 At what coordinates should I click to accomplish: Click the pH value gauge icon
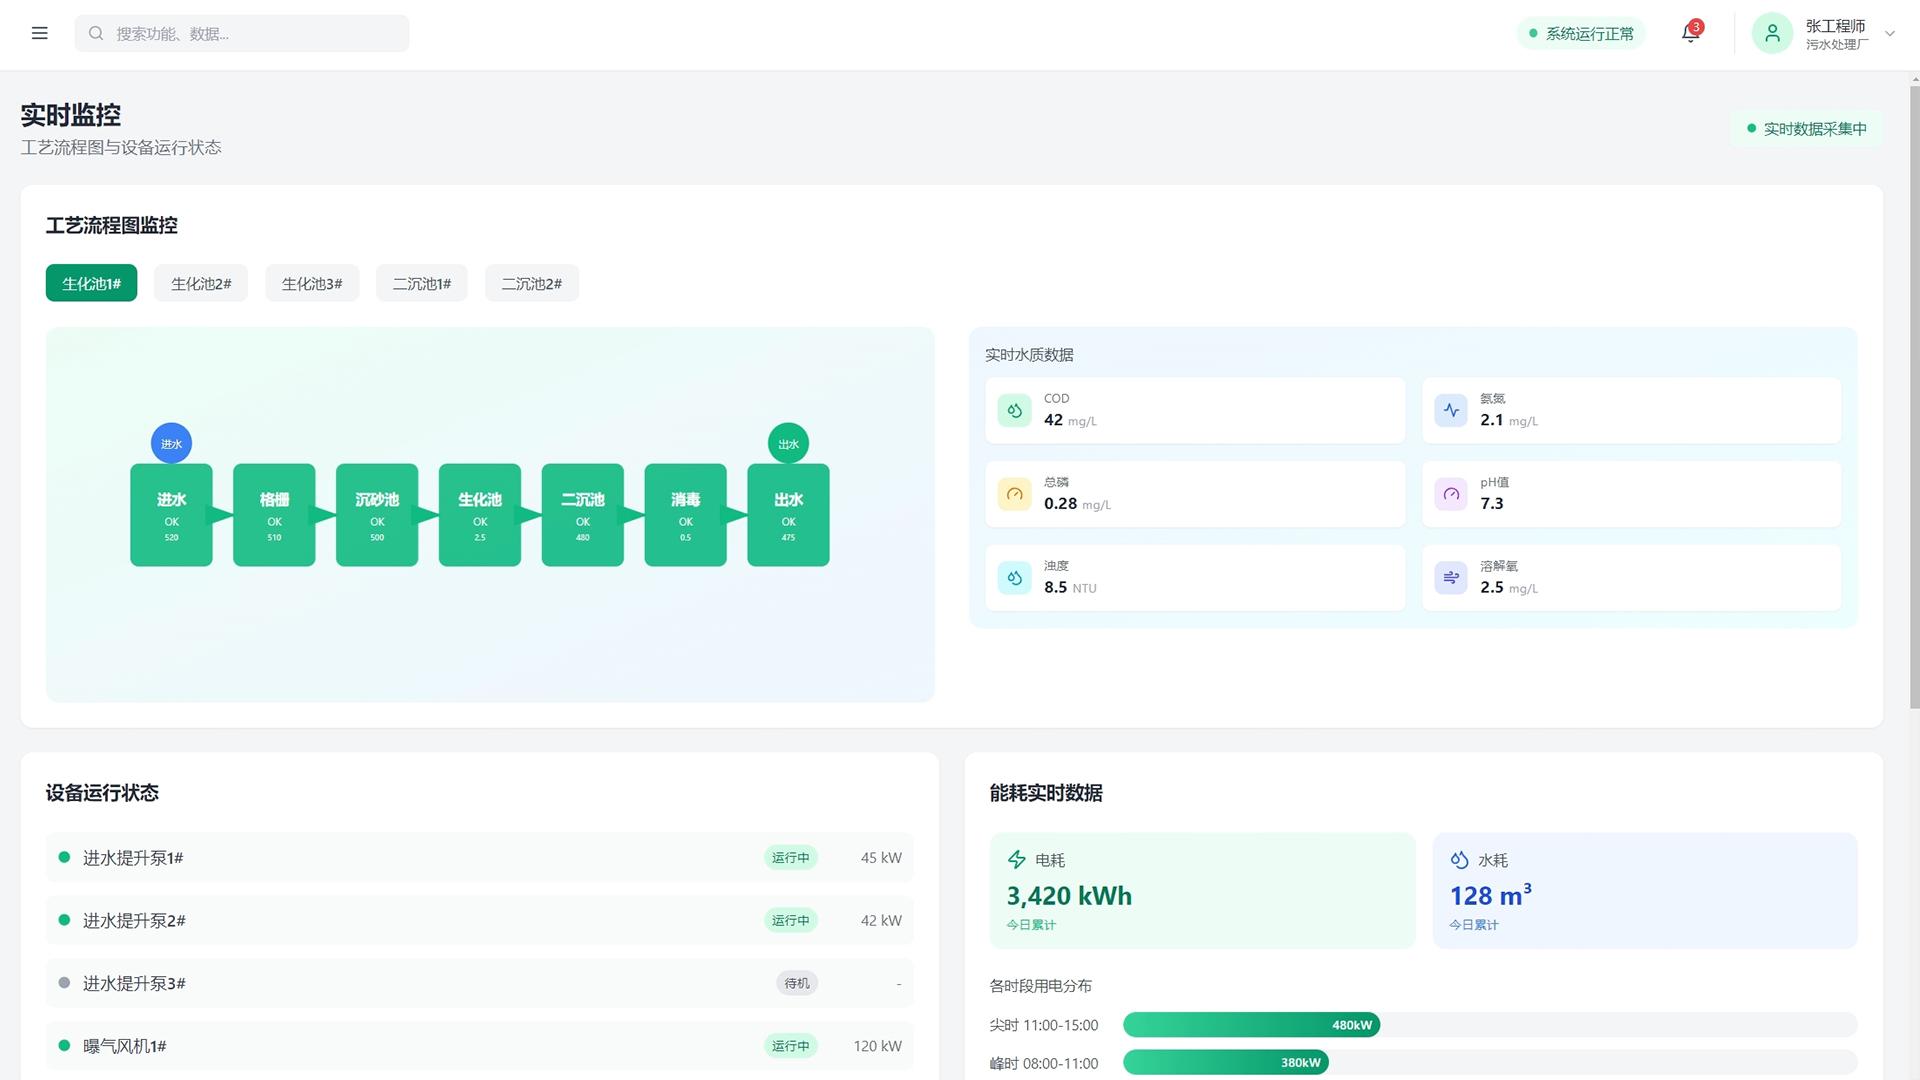tap(1451, 494)
